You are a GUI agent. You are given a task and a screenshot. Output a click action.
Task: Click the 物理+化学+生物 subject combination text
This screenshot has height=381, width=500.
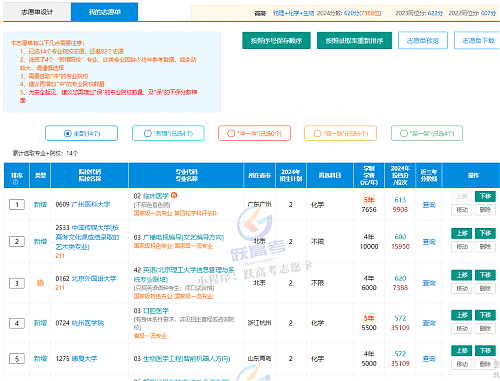click(293, 13)
